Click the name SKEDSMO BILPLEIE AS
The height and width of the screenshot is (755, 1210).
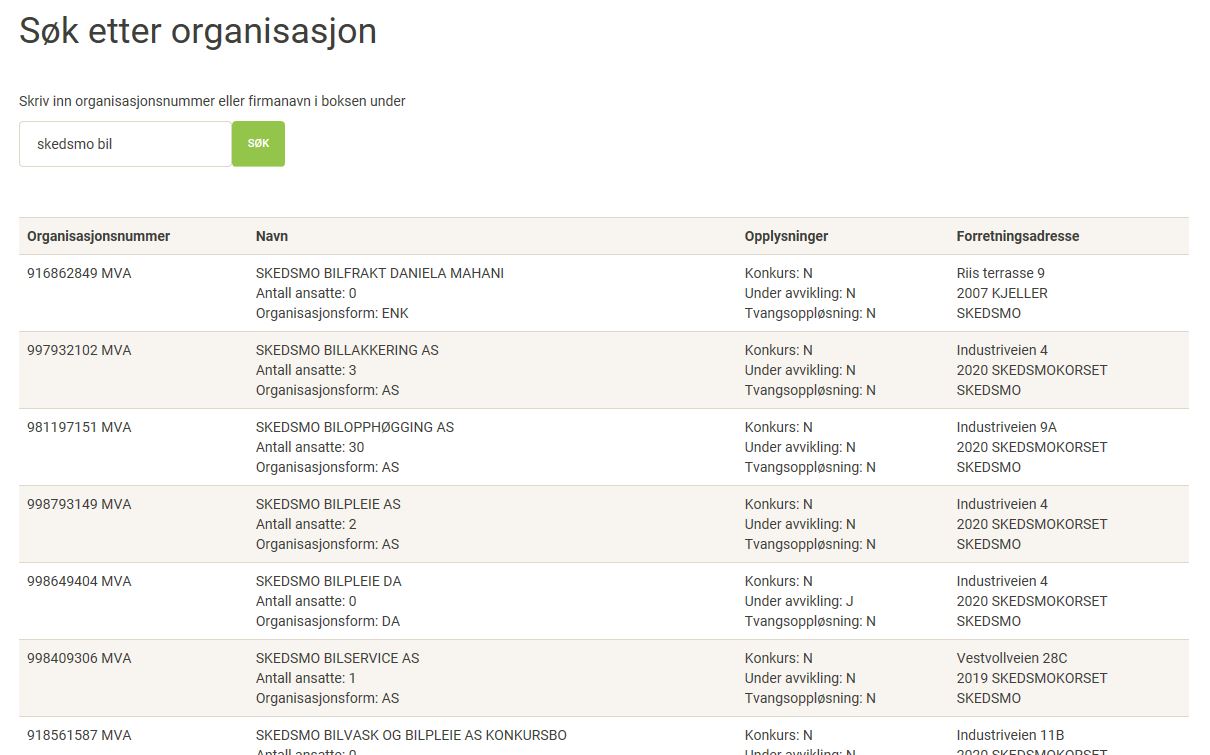328,504
